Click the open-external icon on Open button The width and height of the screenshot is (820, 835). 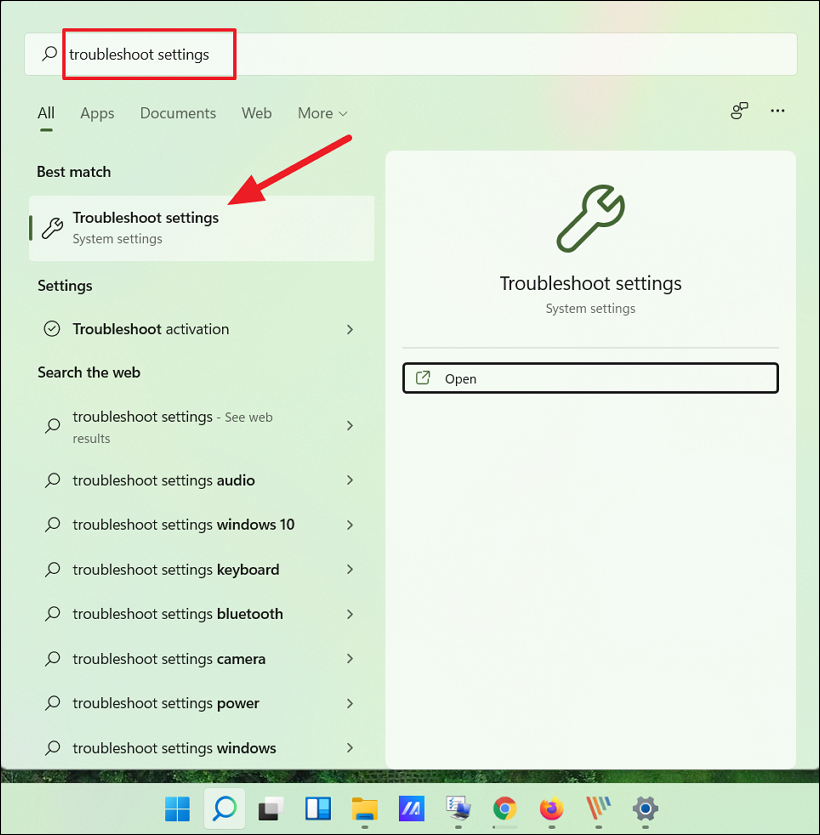(423, 378)
